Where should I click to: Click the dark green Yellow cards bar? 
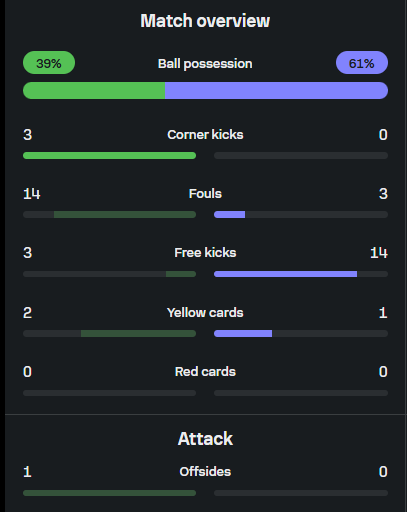click(x=138, y=333)
